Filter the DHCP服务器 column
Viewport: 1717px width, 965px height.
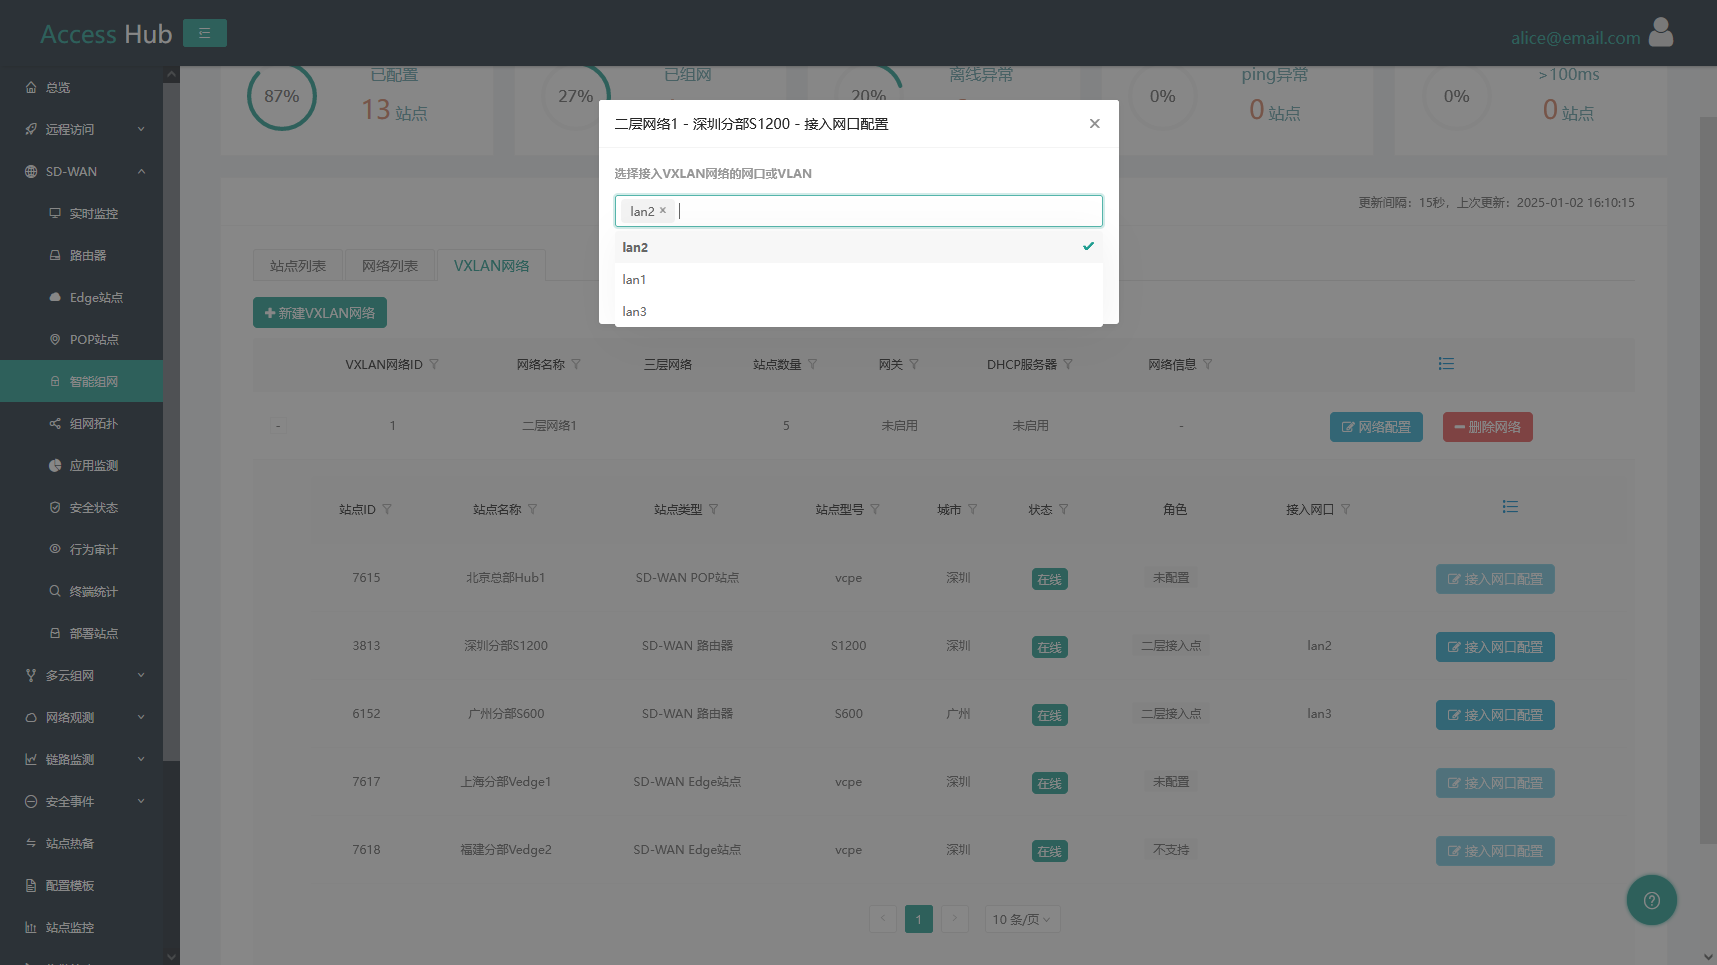1068,365
